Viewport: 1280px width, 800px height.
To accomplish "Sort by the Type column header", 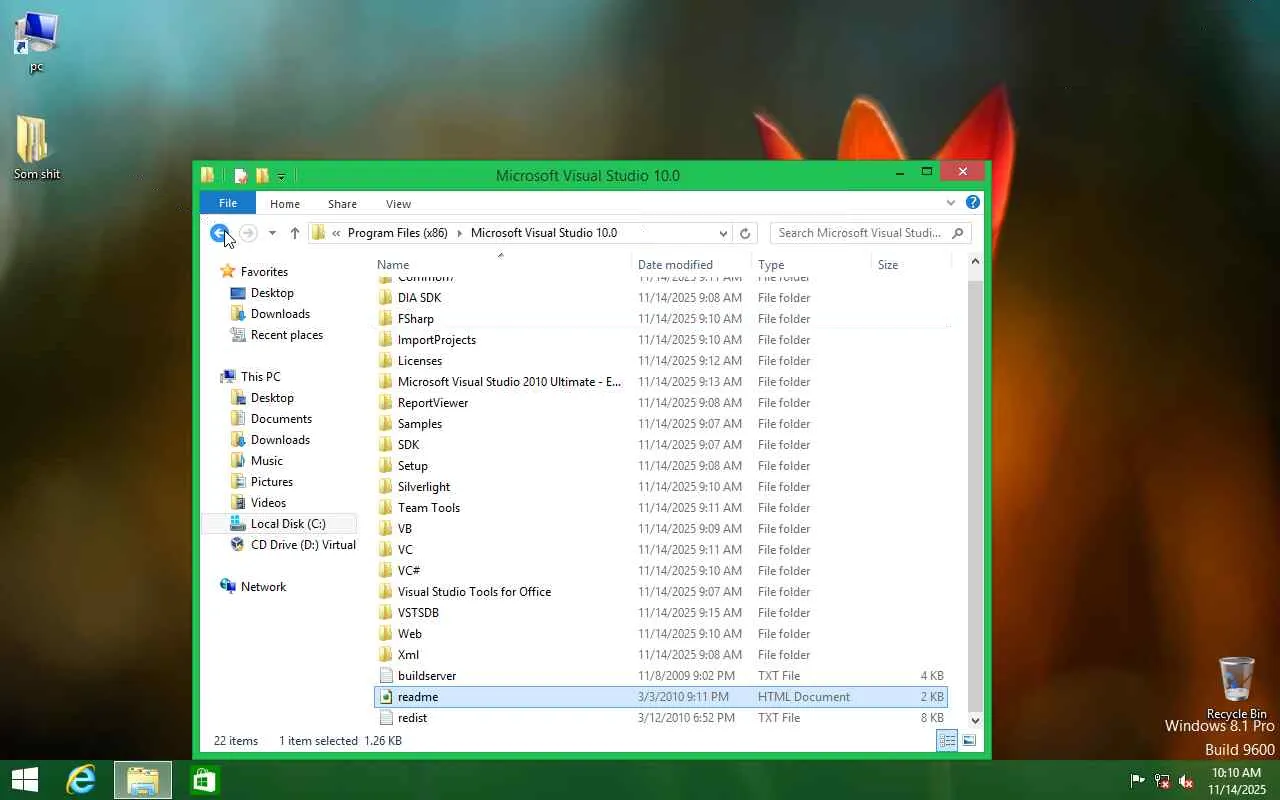I will [x=813, y=265].
